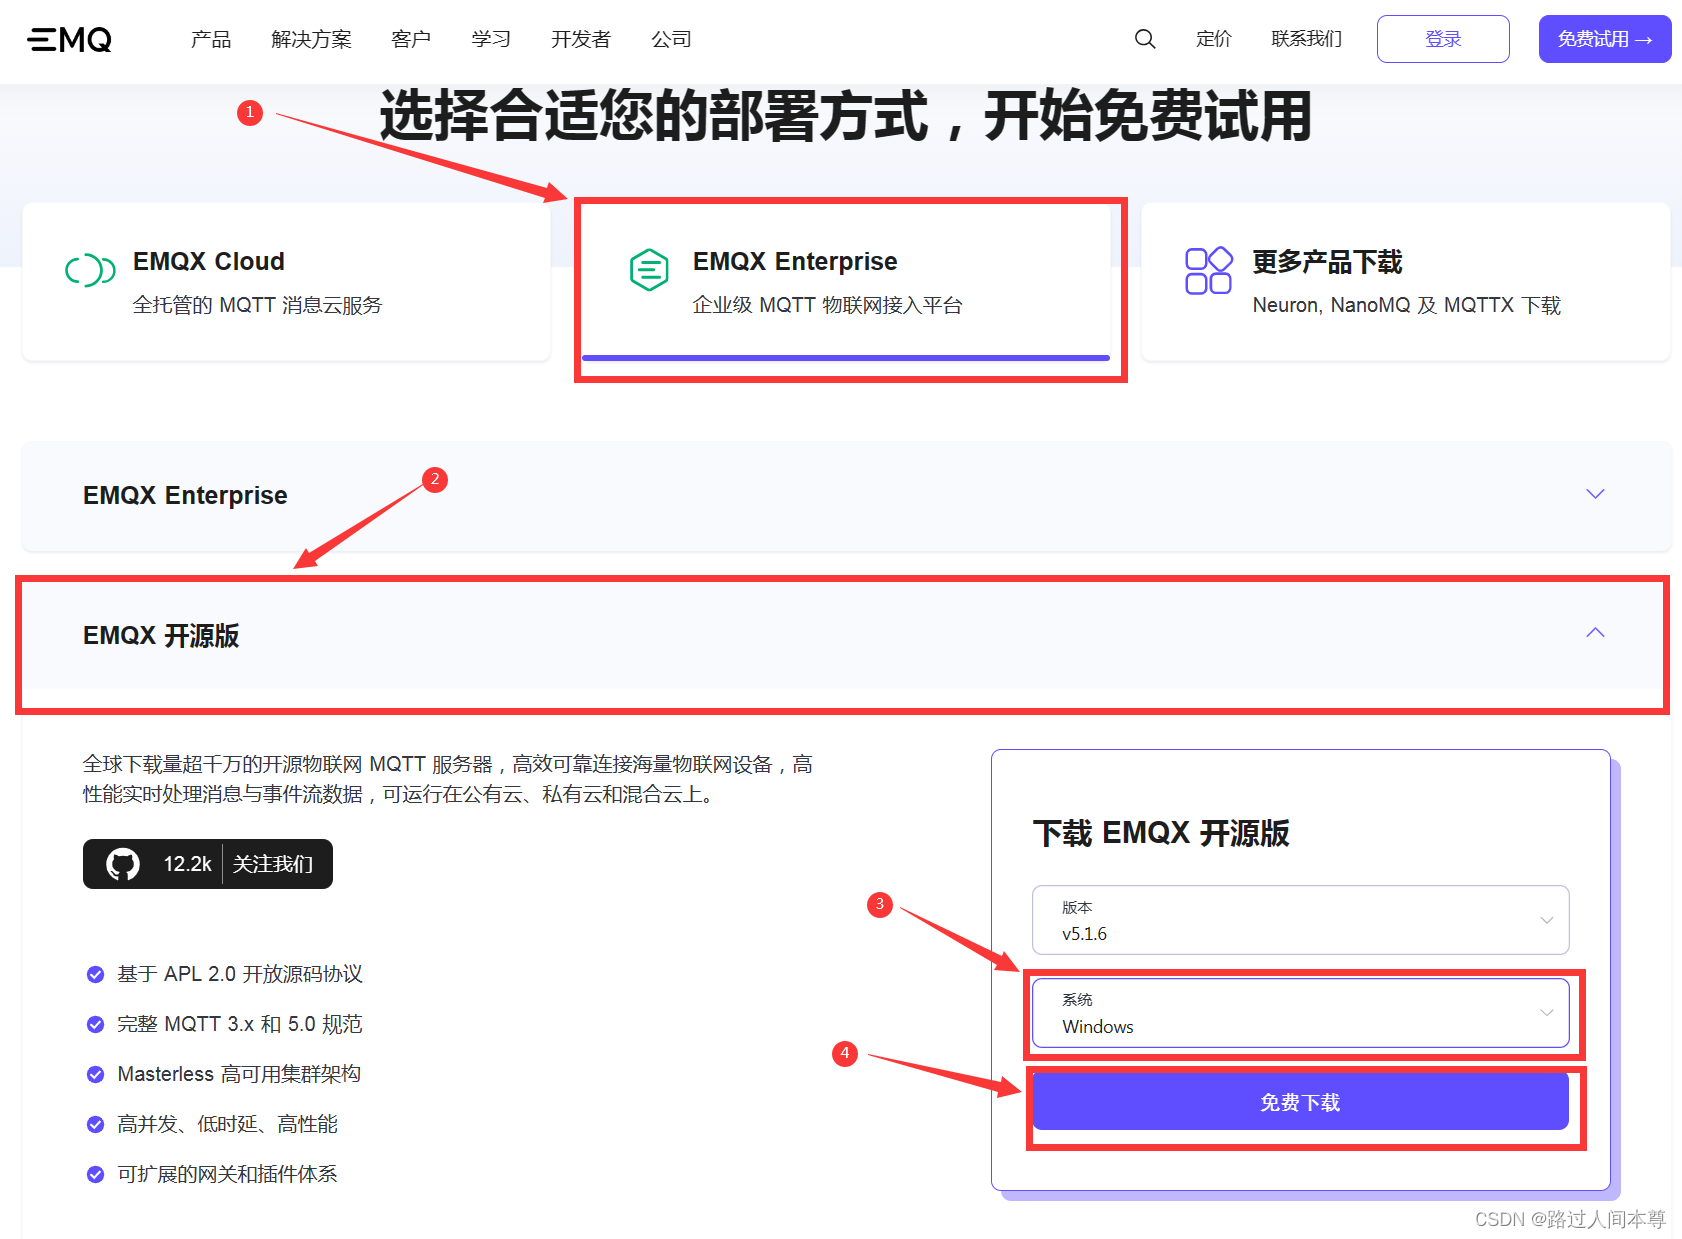Select the 更多产品下载 card
1682x1239 pixels.
[x=1406, y=282]
